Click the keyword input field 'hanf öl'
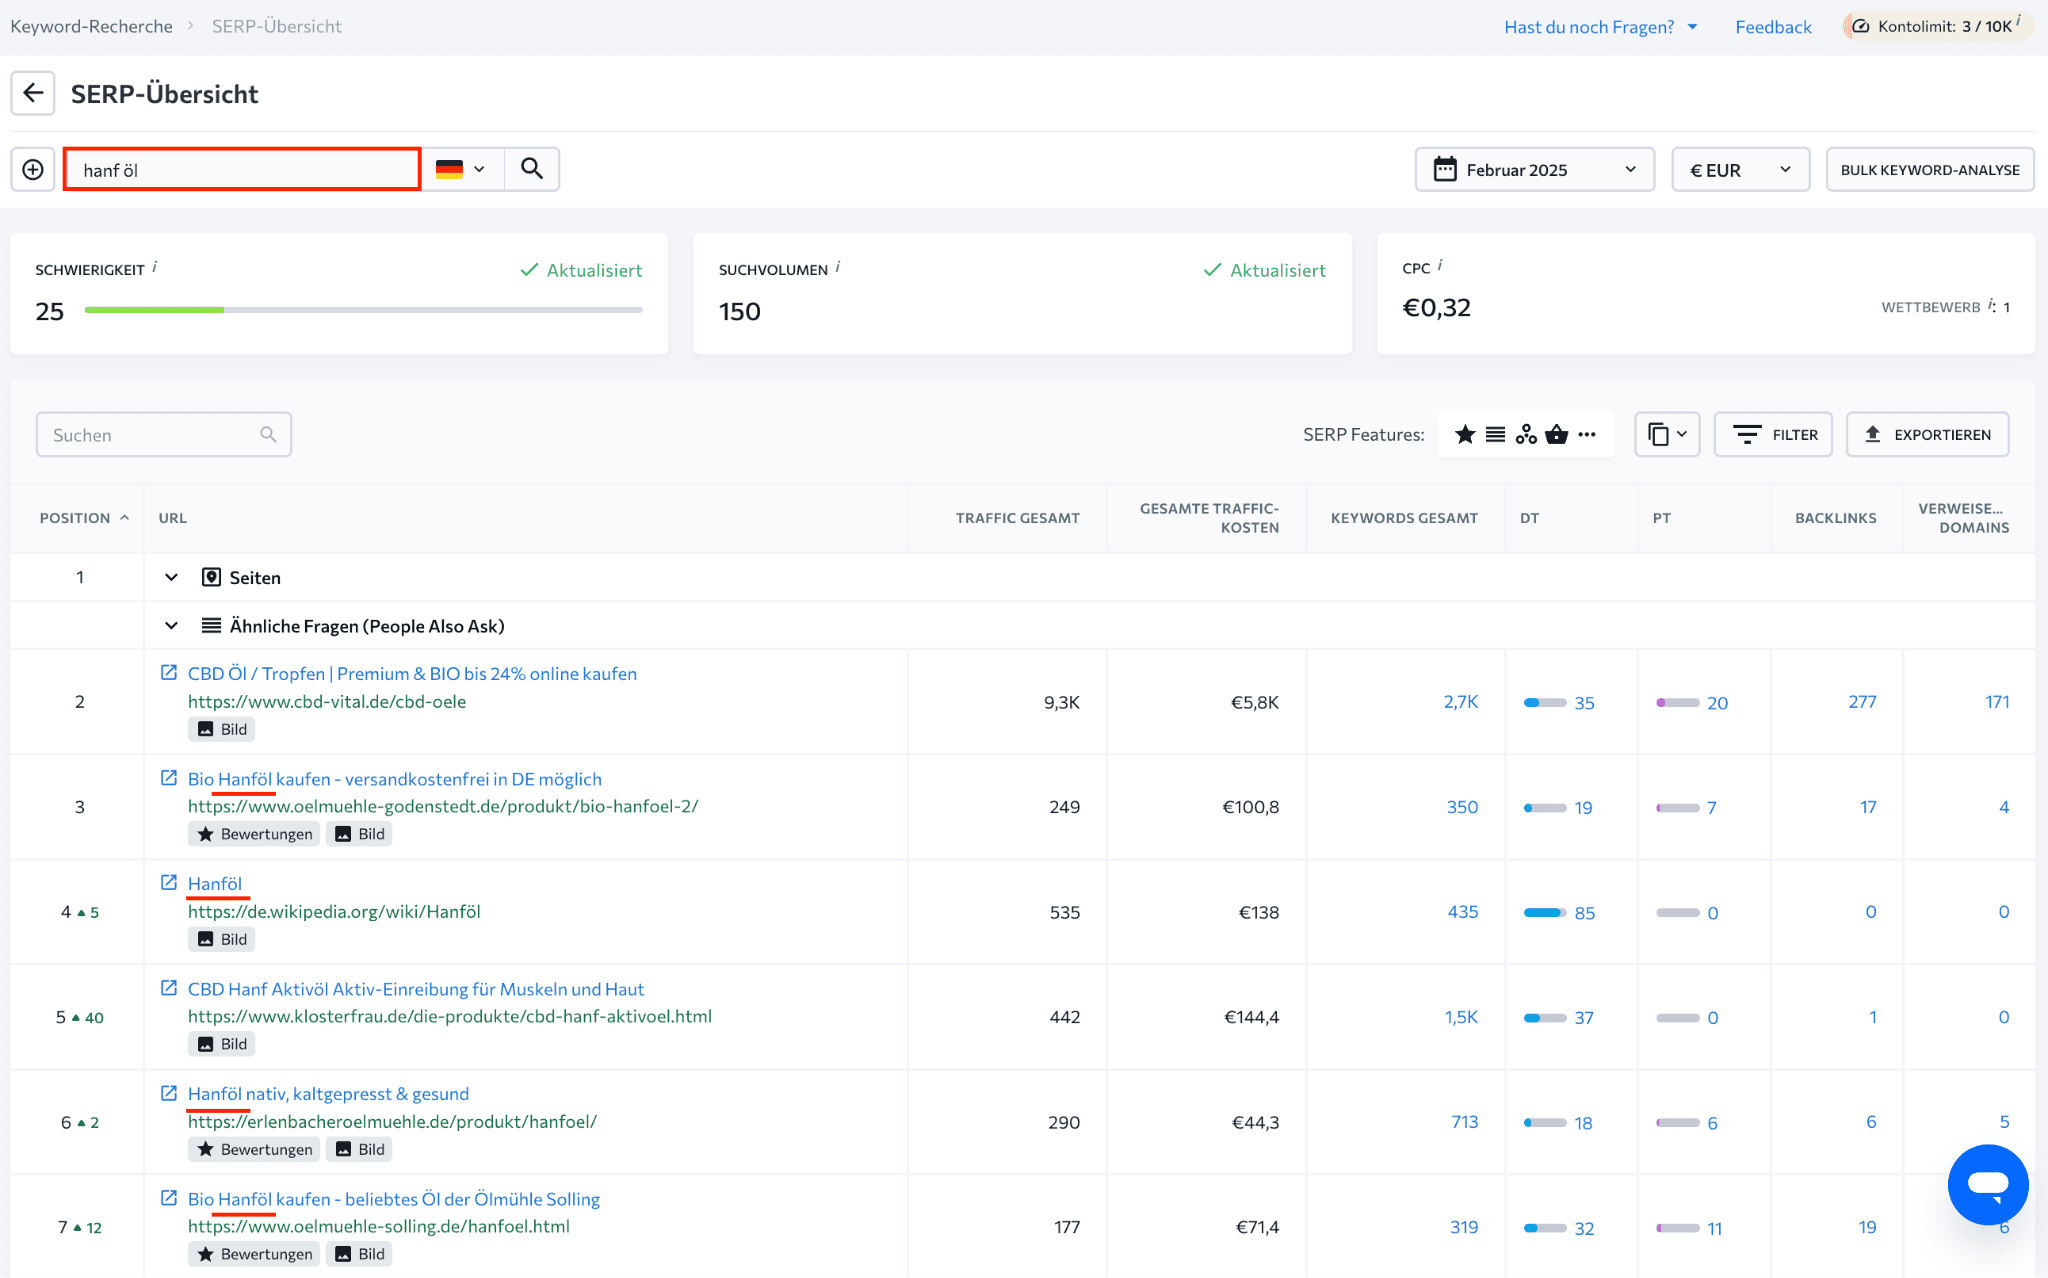This screenshot has height=1278, width=2048. [x=242, y=169]
